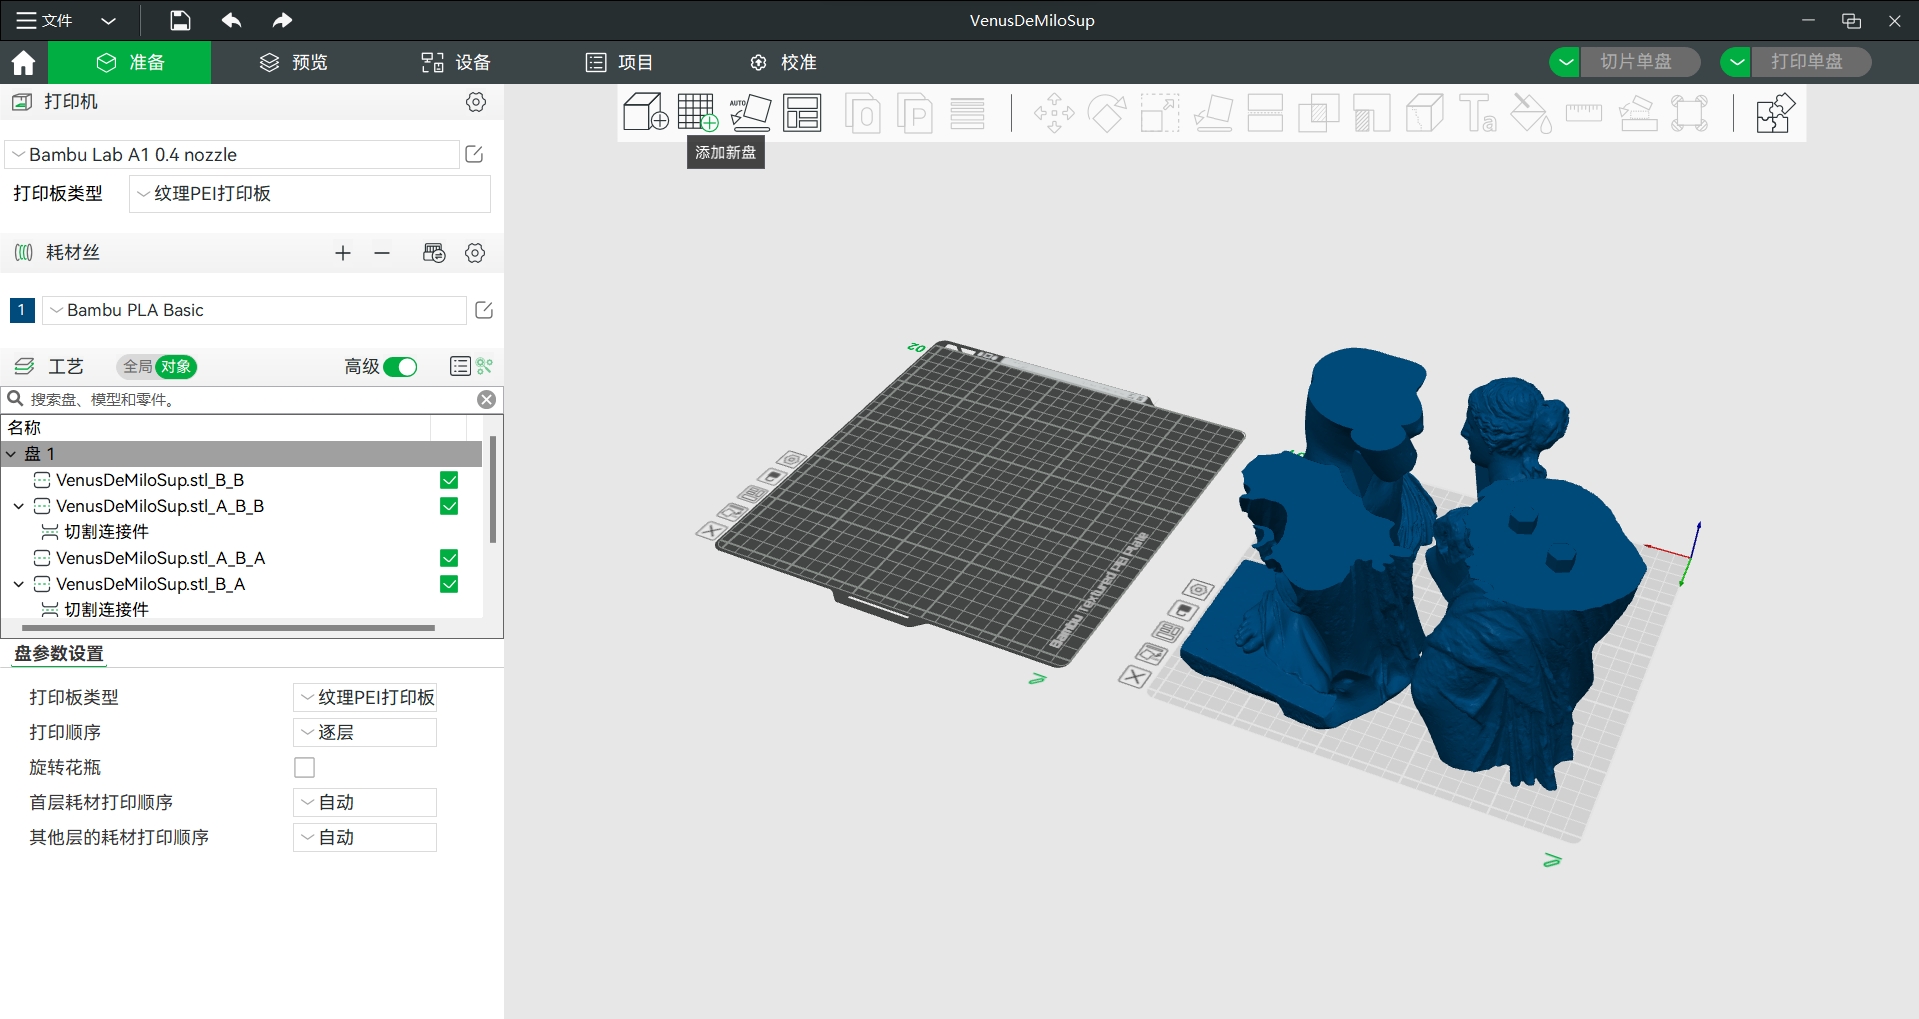1919x1019 pixels.
Task: Select the Rotate tool
Action: click(x=1107, y=113)
